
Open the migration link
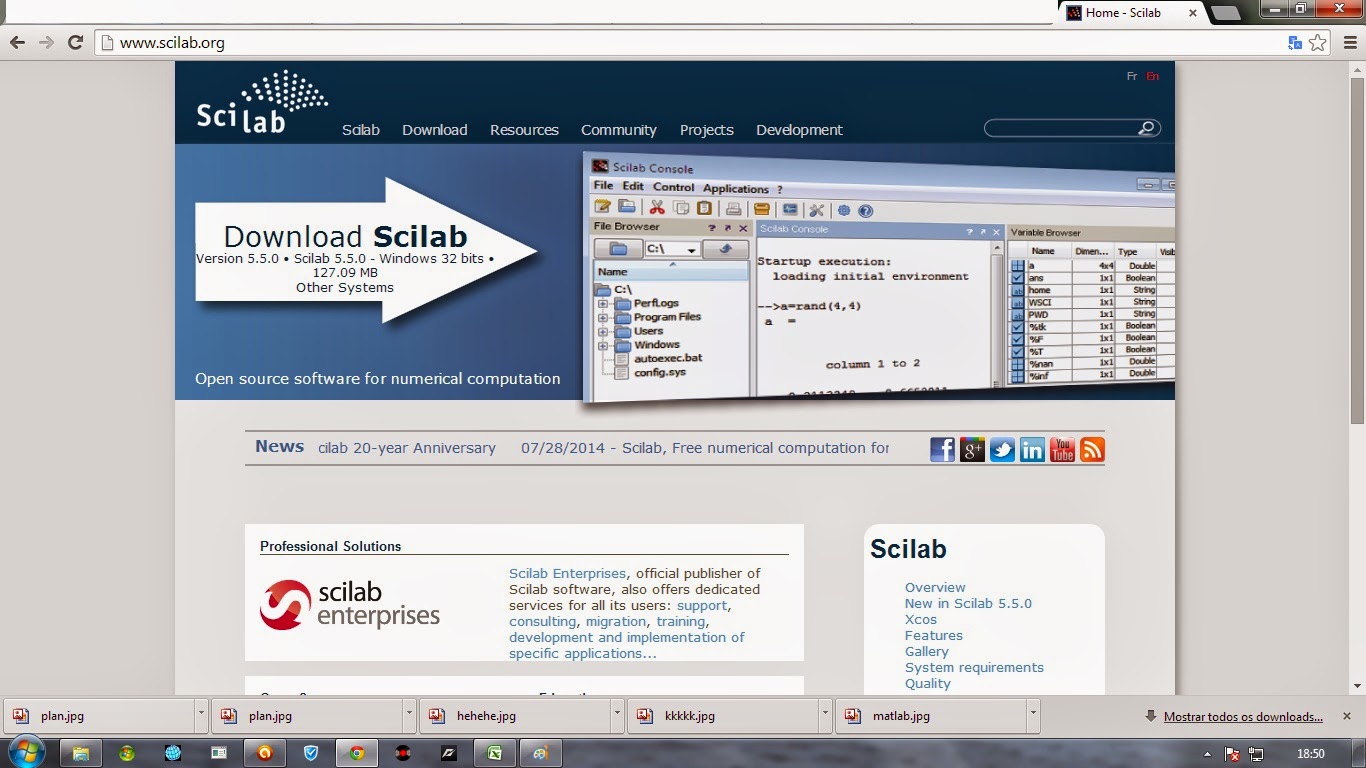click(616, 621)
